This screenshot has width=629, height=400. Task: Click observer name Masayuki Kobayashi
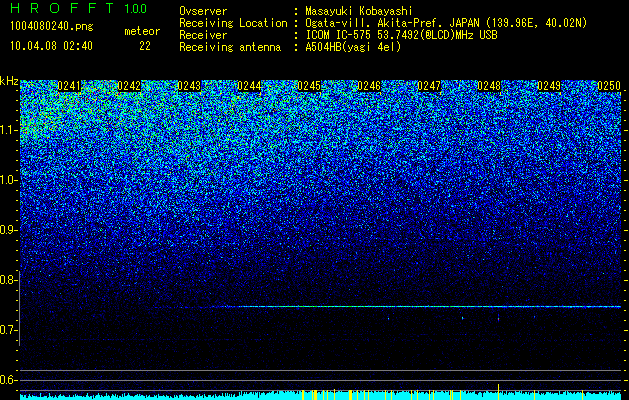(x=359, y=11)
